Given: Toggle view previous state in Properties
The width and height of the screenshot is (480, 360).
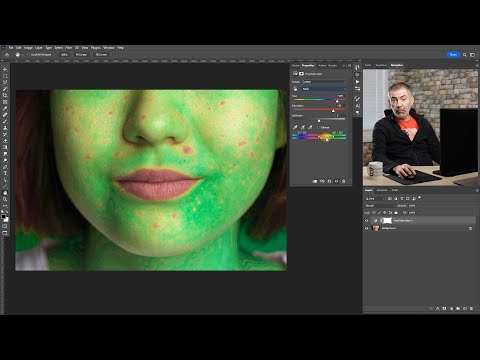Looking at the screenshot, I should (322, 181).
